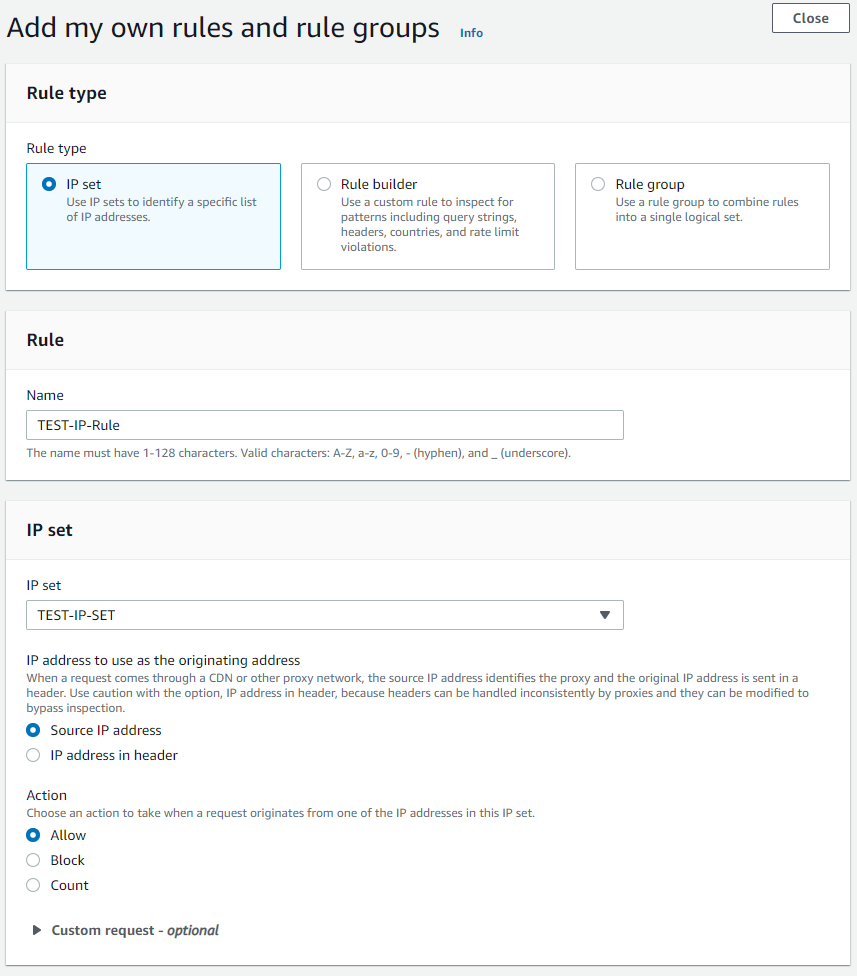Click the Rule builder card description text

(x=429, y=224)
